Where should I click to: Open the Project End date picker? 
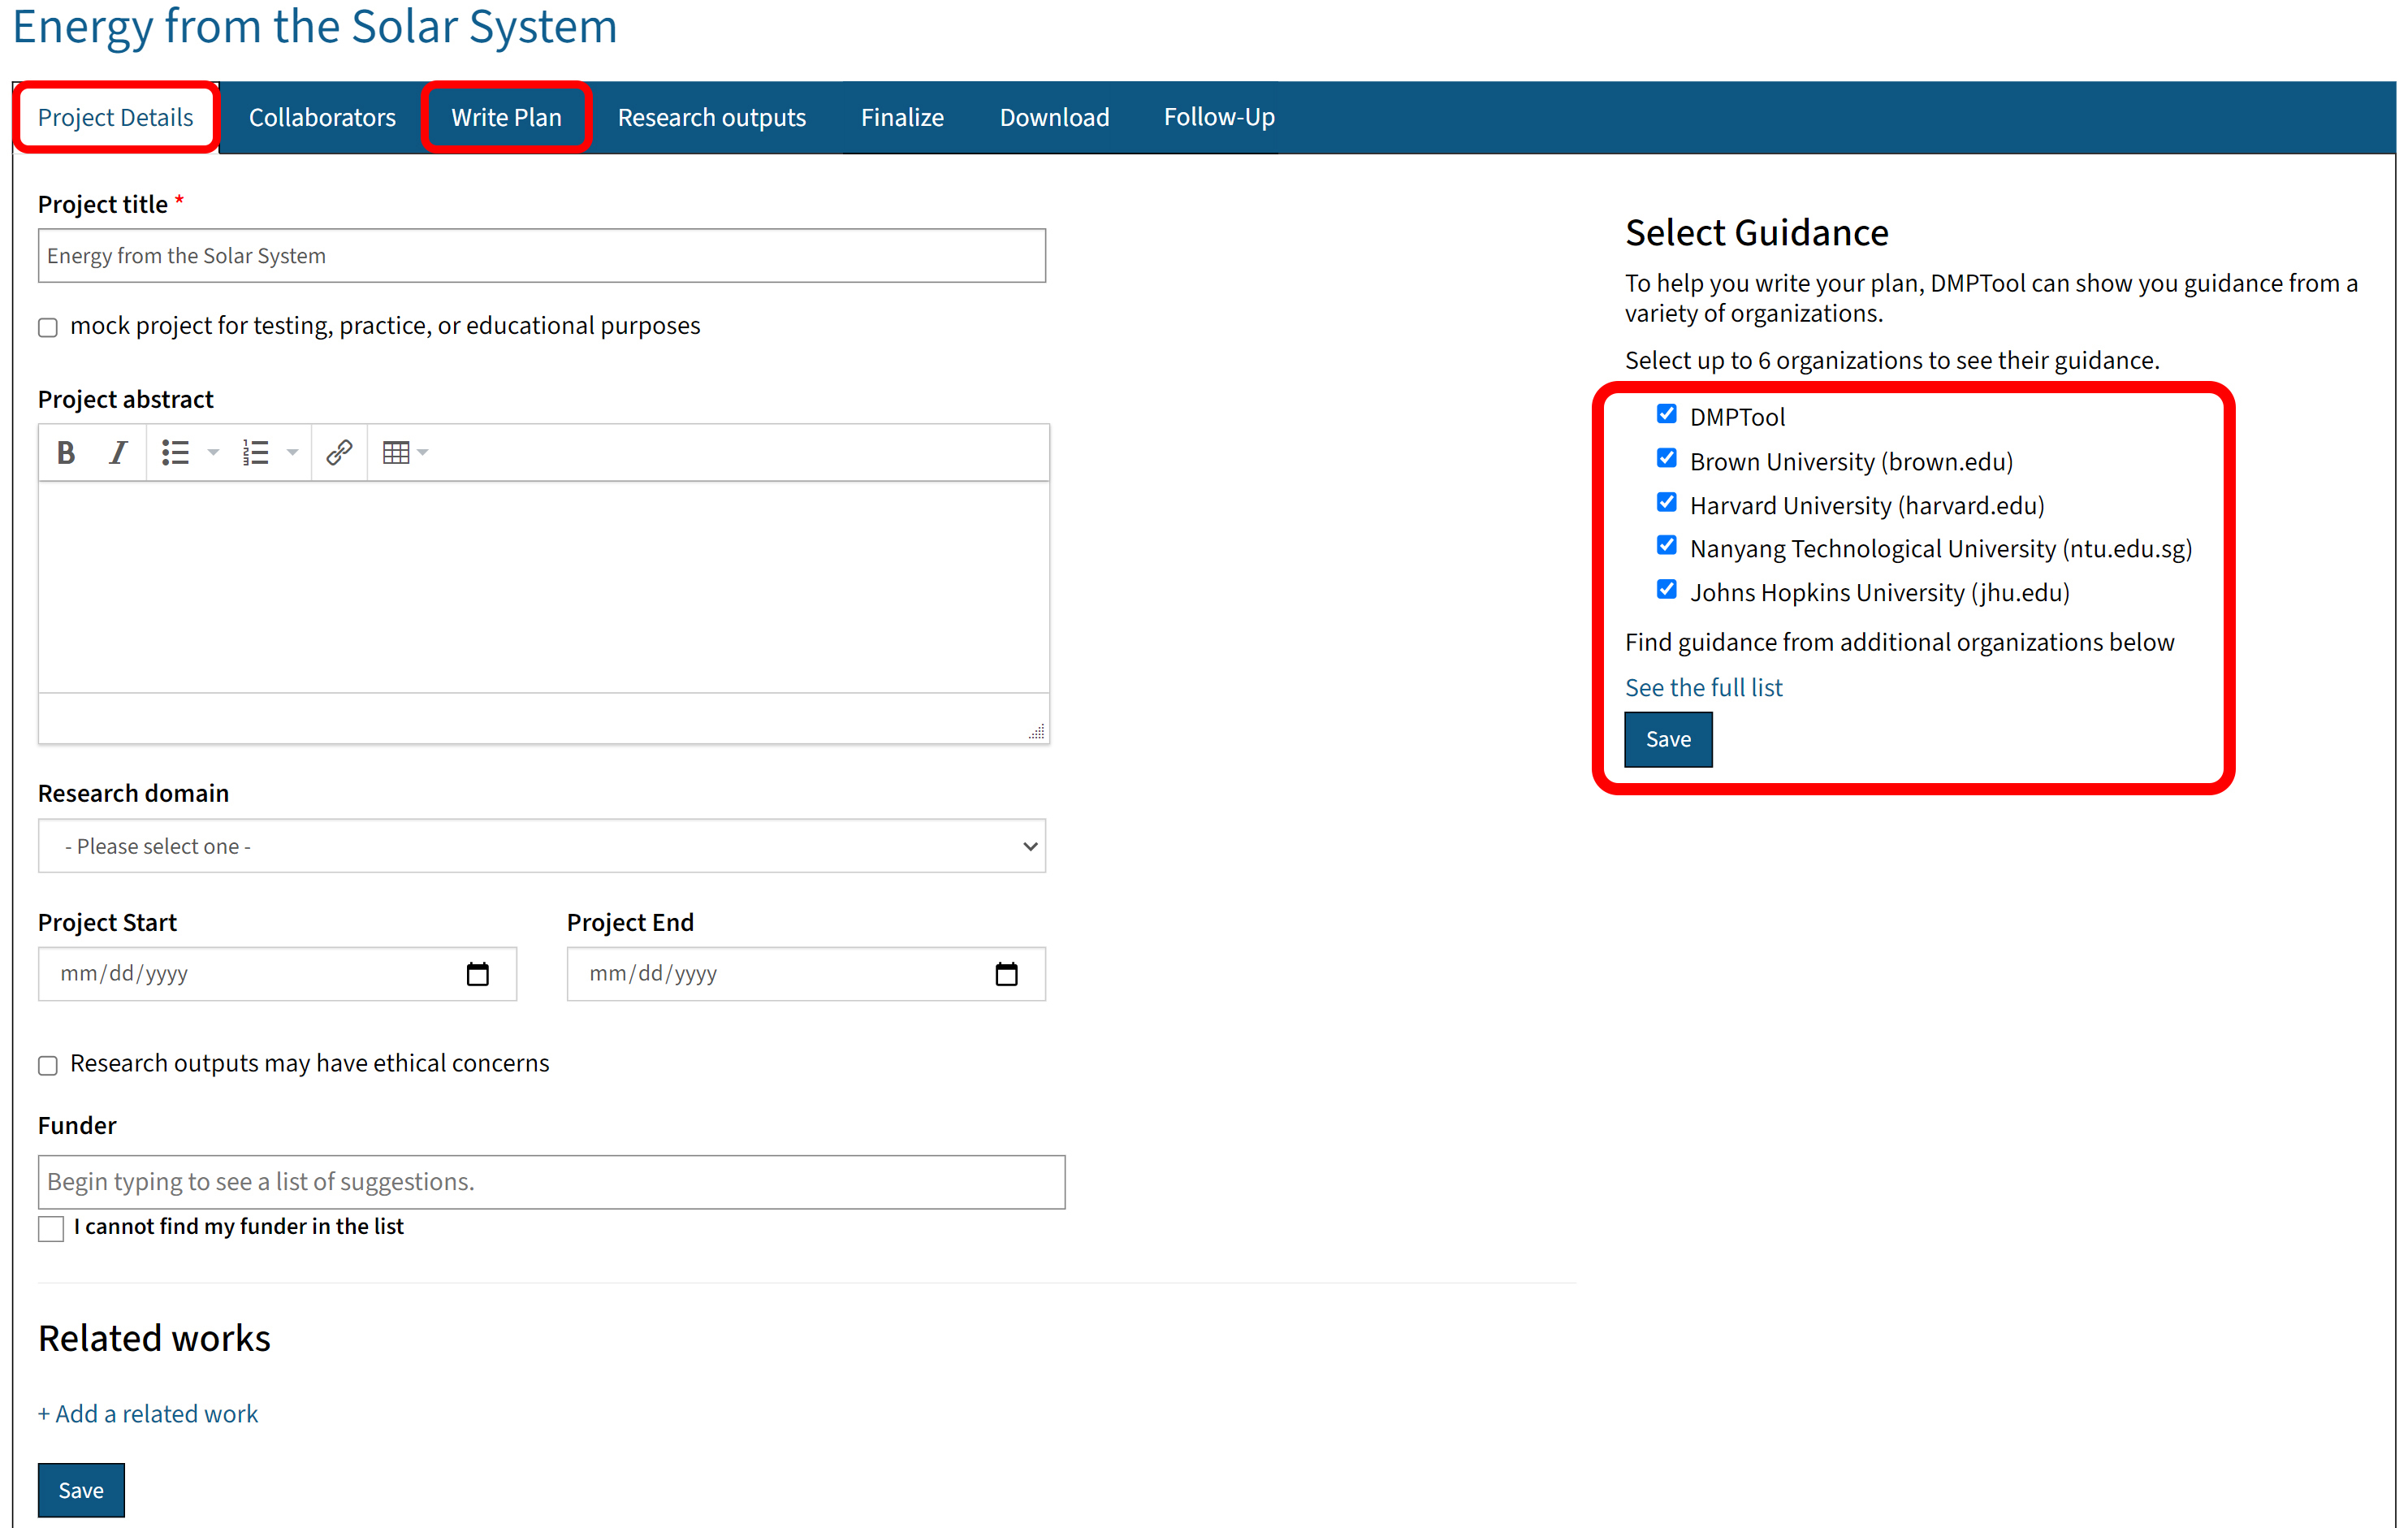tap(1007, 973)
